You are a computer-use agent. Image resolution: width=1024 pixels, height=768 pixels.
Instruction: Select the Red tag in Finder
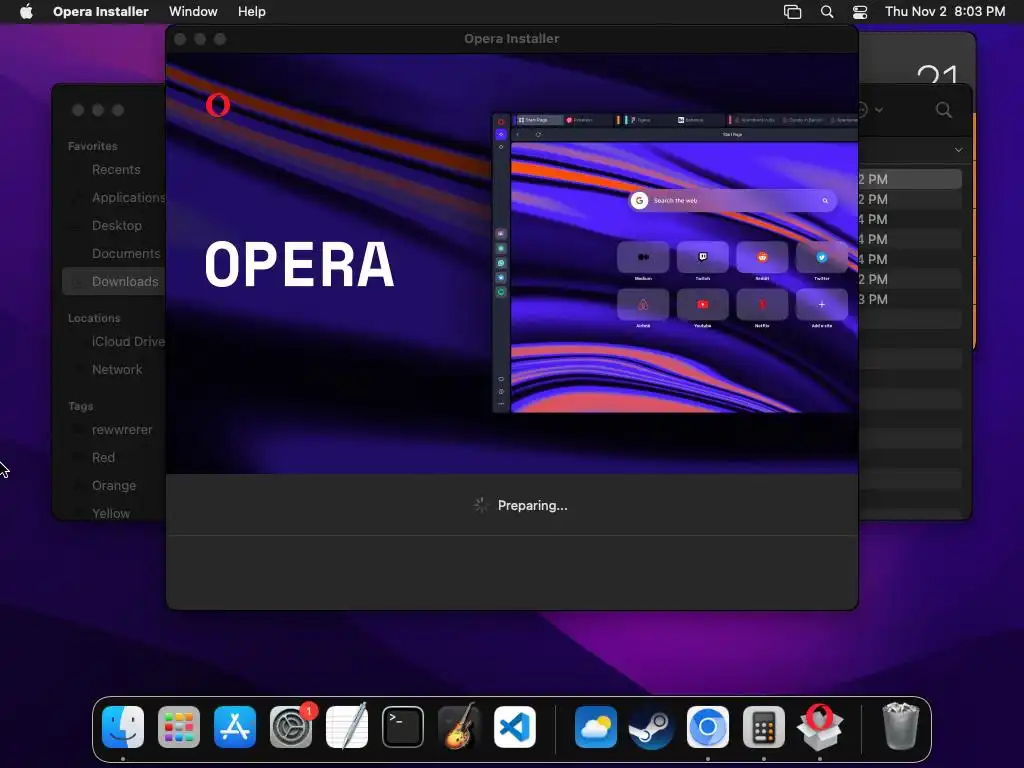pyautogui.click(x=103, y=458)
